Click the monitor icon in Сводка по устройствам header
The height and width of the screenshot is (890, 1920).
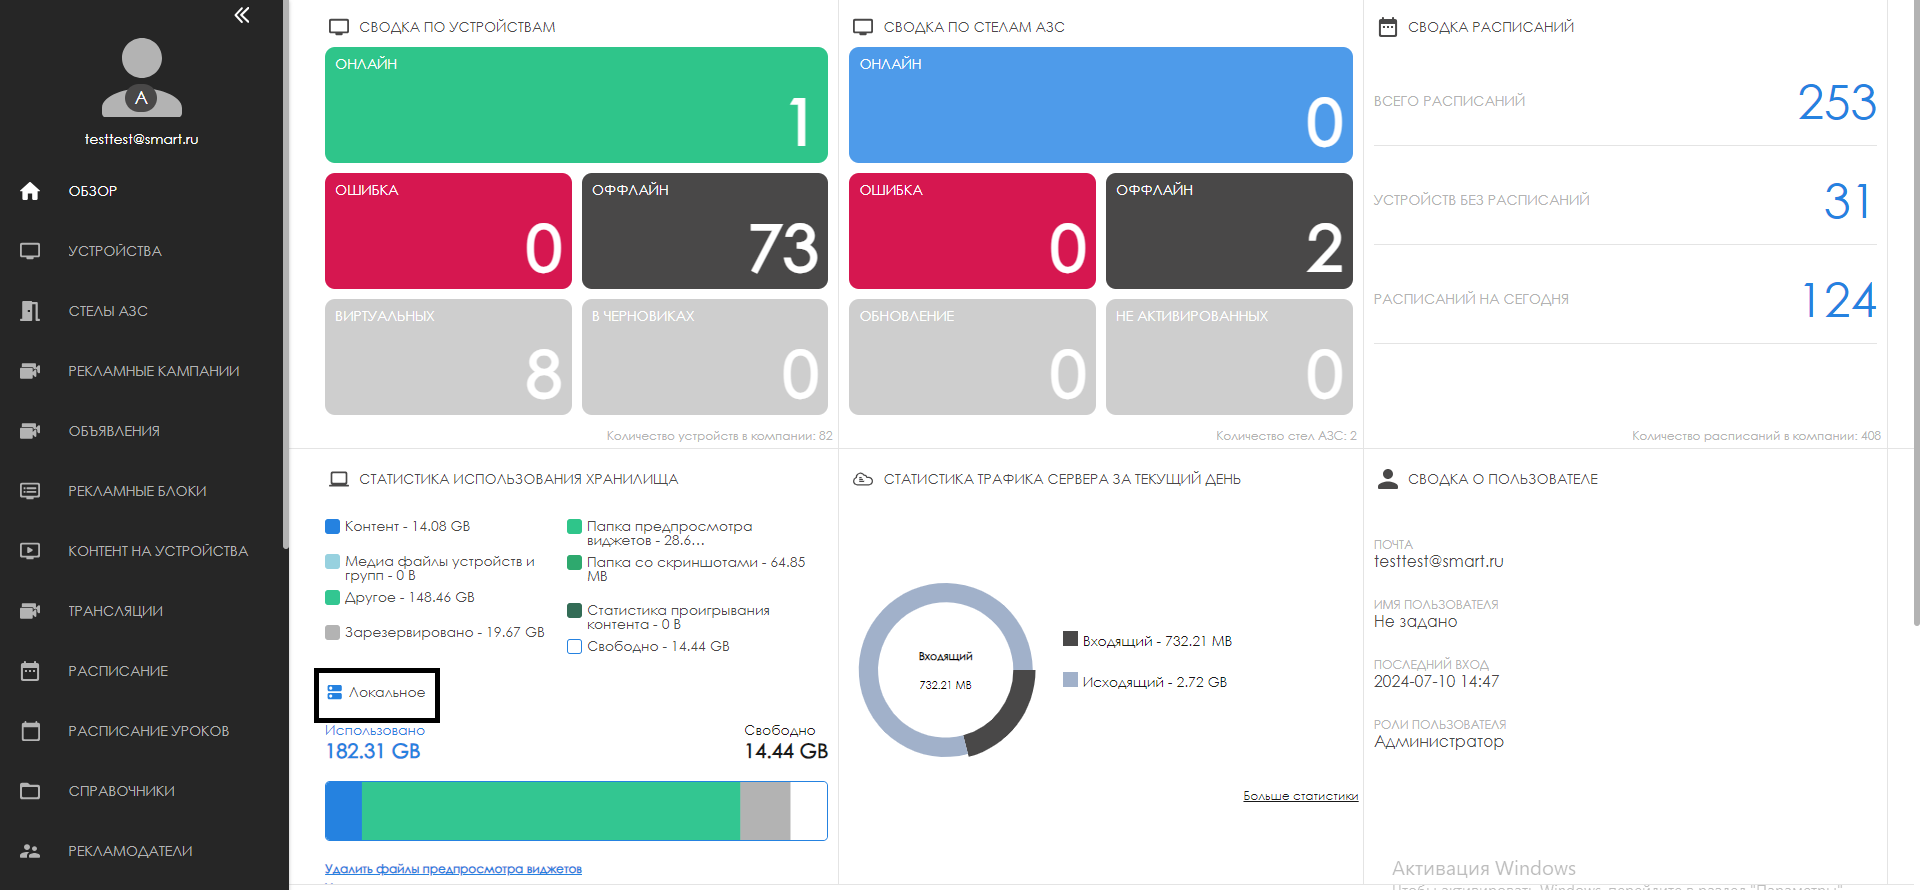click(x=339, y=27)
